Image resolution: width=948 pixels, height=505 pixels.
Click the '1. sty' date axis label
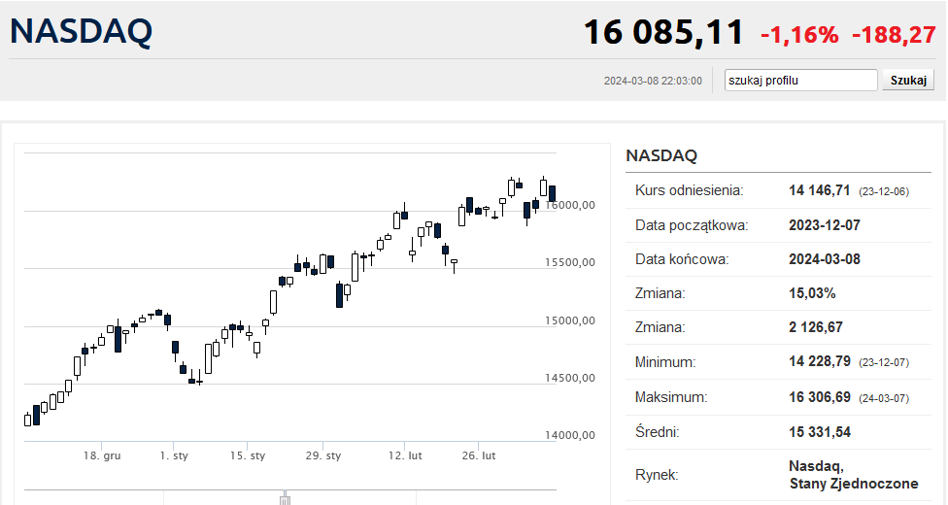tap(174, 455)
